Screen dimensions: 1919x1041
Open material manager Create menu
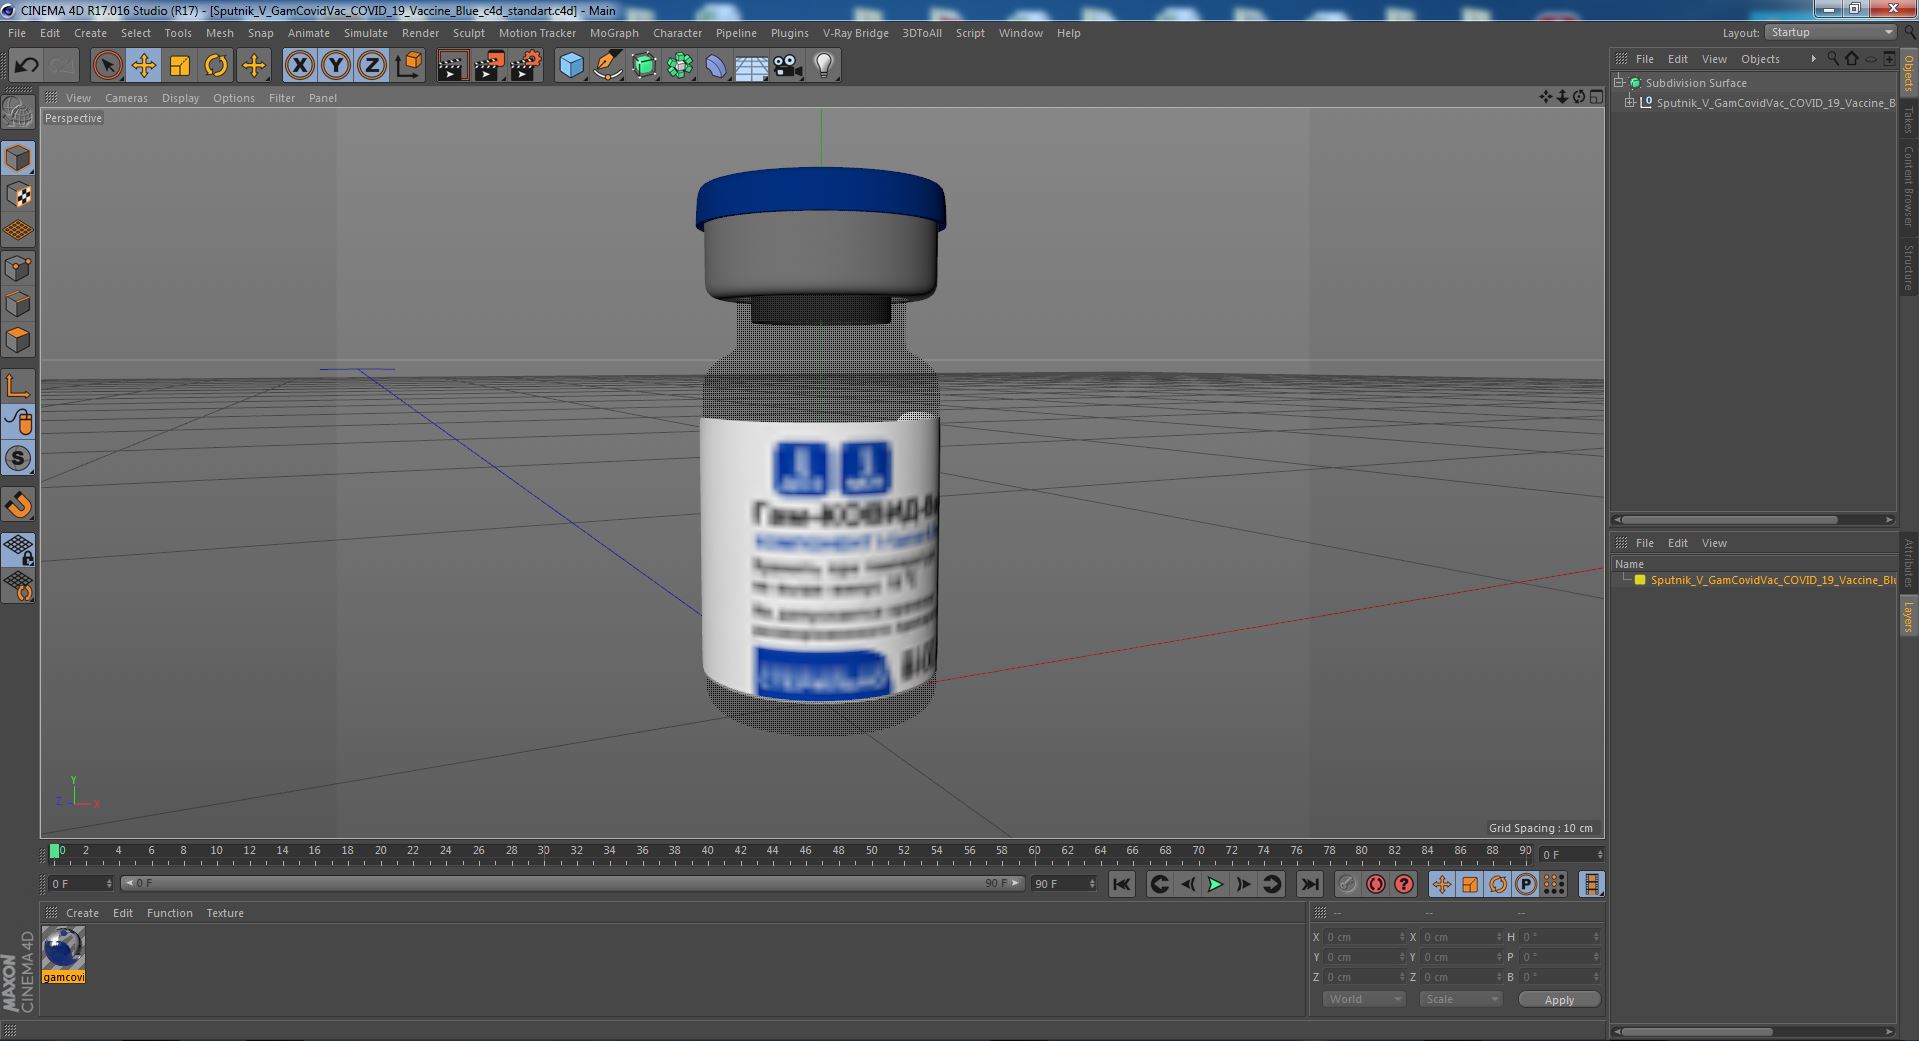point(82,913)
